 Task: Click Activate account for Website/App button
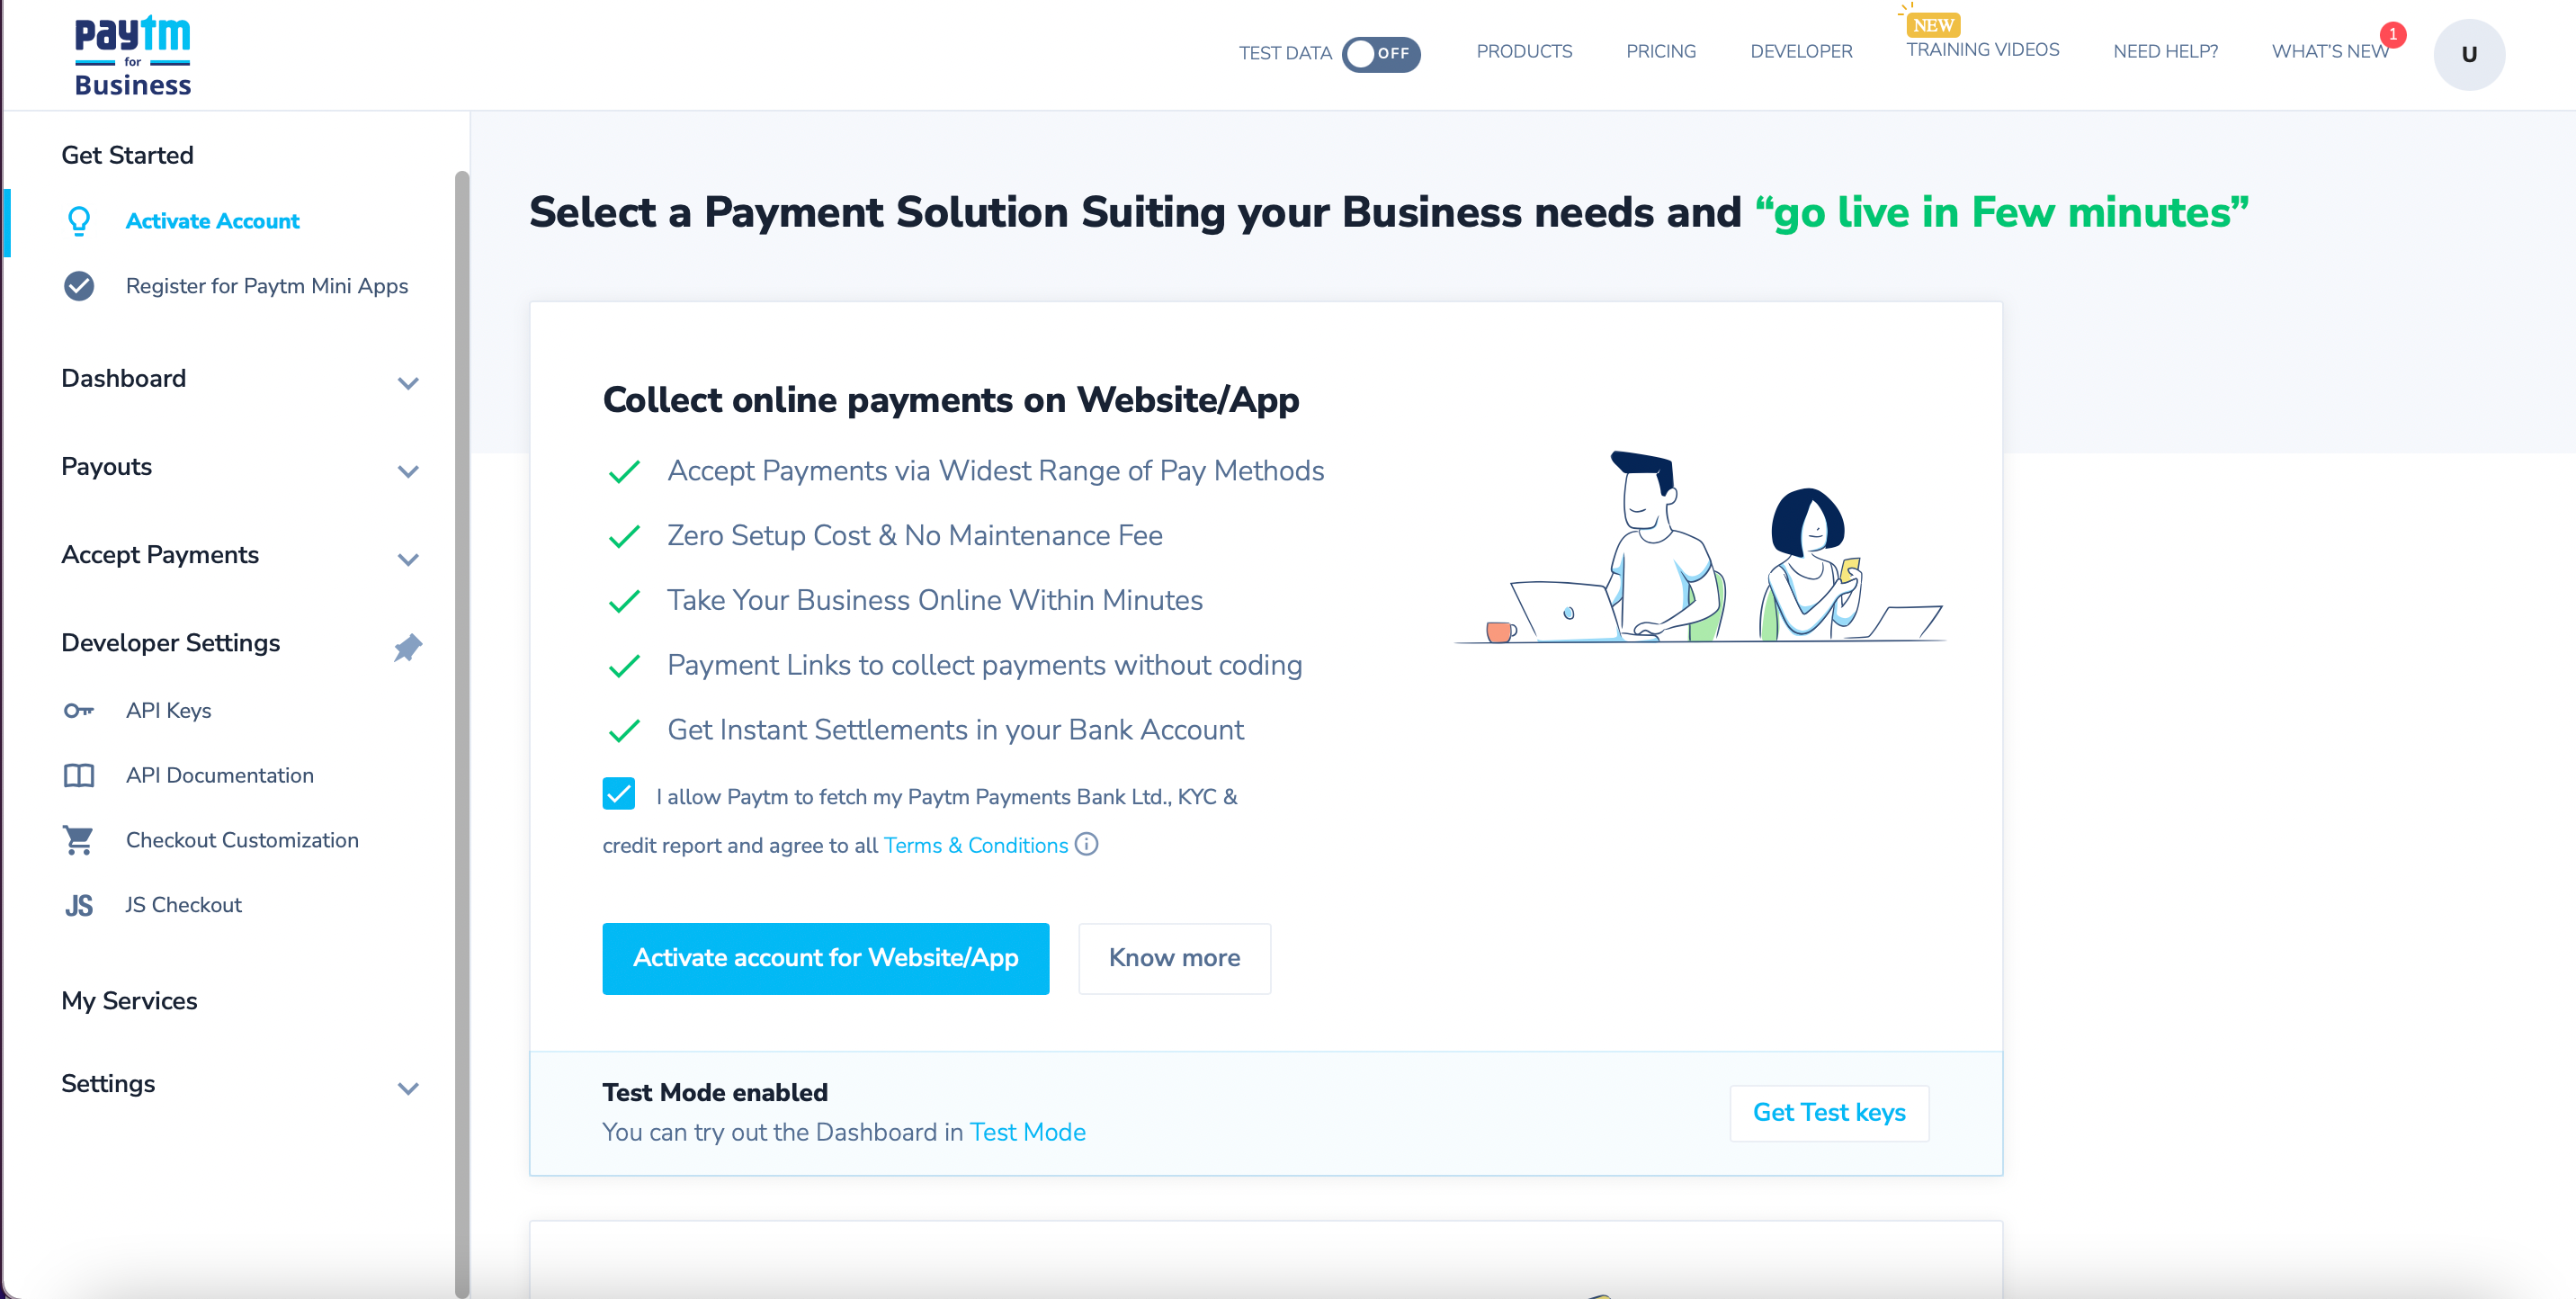click(x=827, y=956)
